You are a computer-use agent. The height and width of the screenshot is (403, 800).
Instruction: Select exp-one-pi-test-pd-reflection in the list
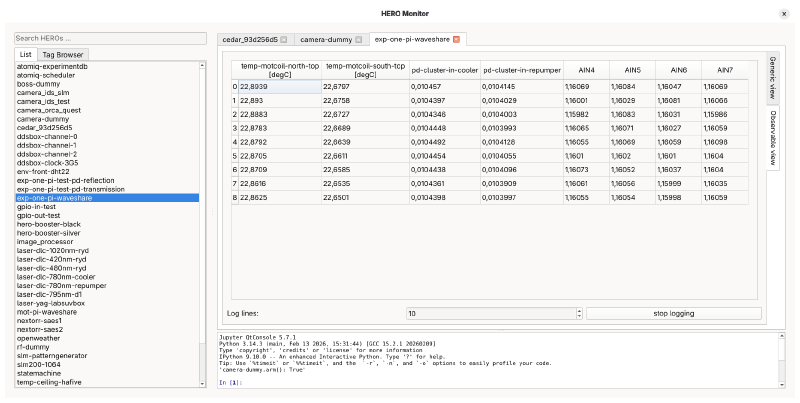[x=107, y=181]
